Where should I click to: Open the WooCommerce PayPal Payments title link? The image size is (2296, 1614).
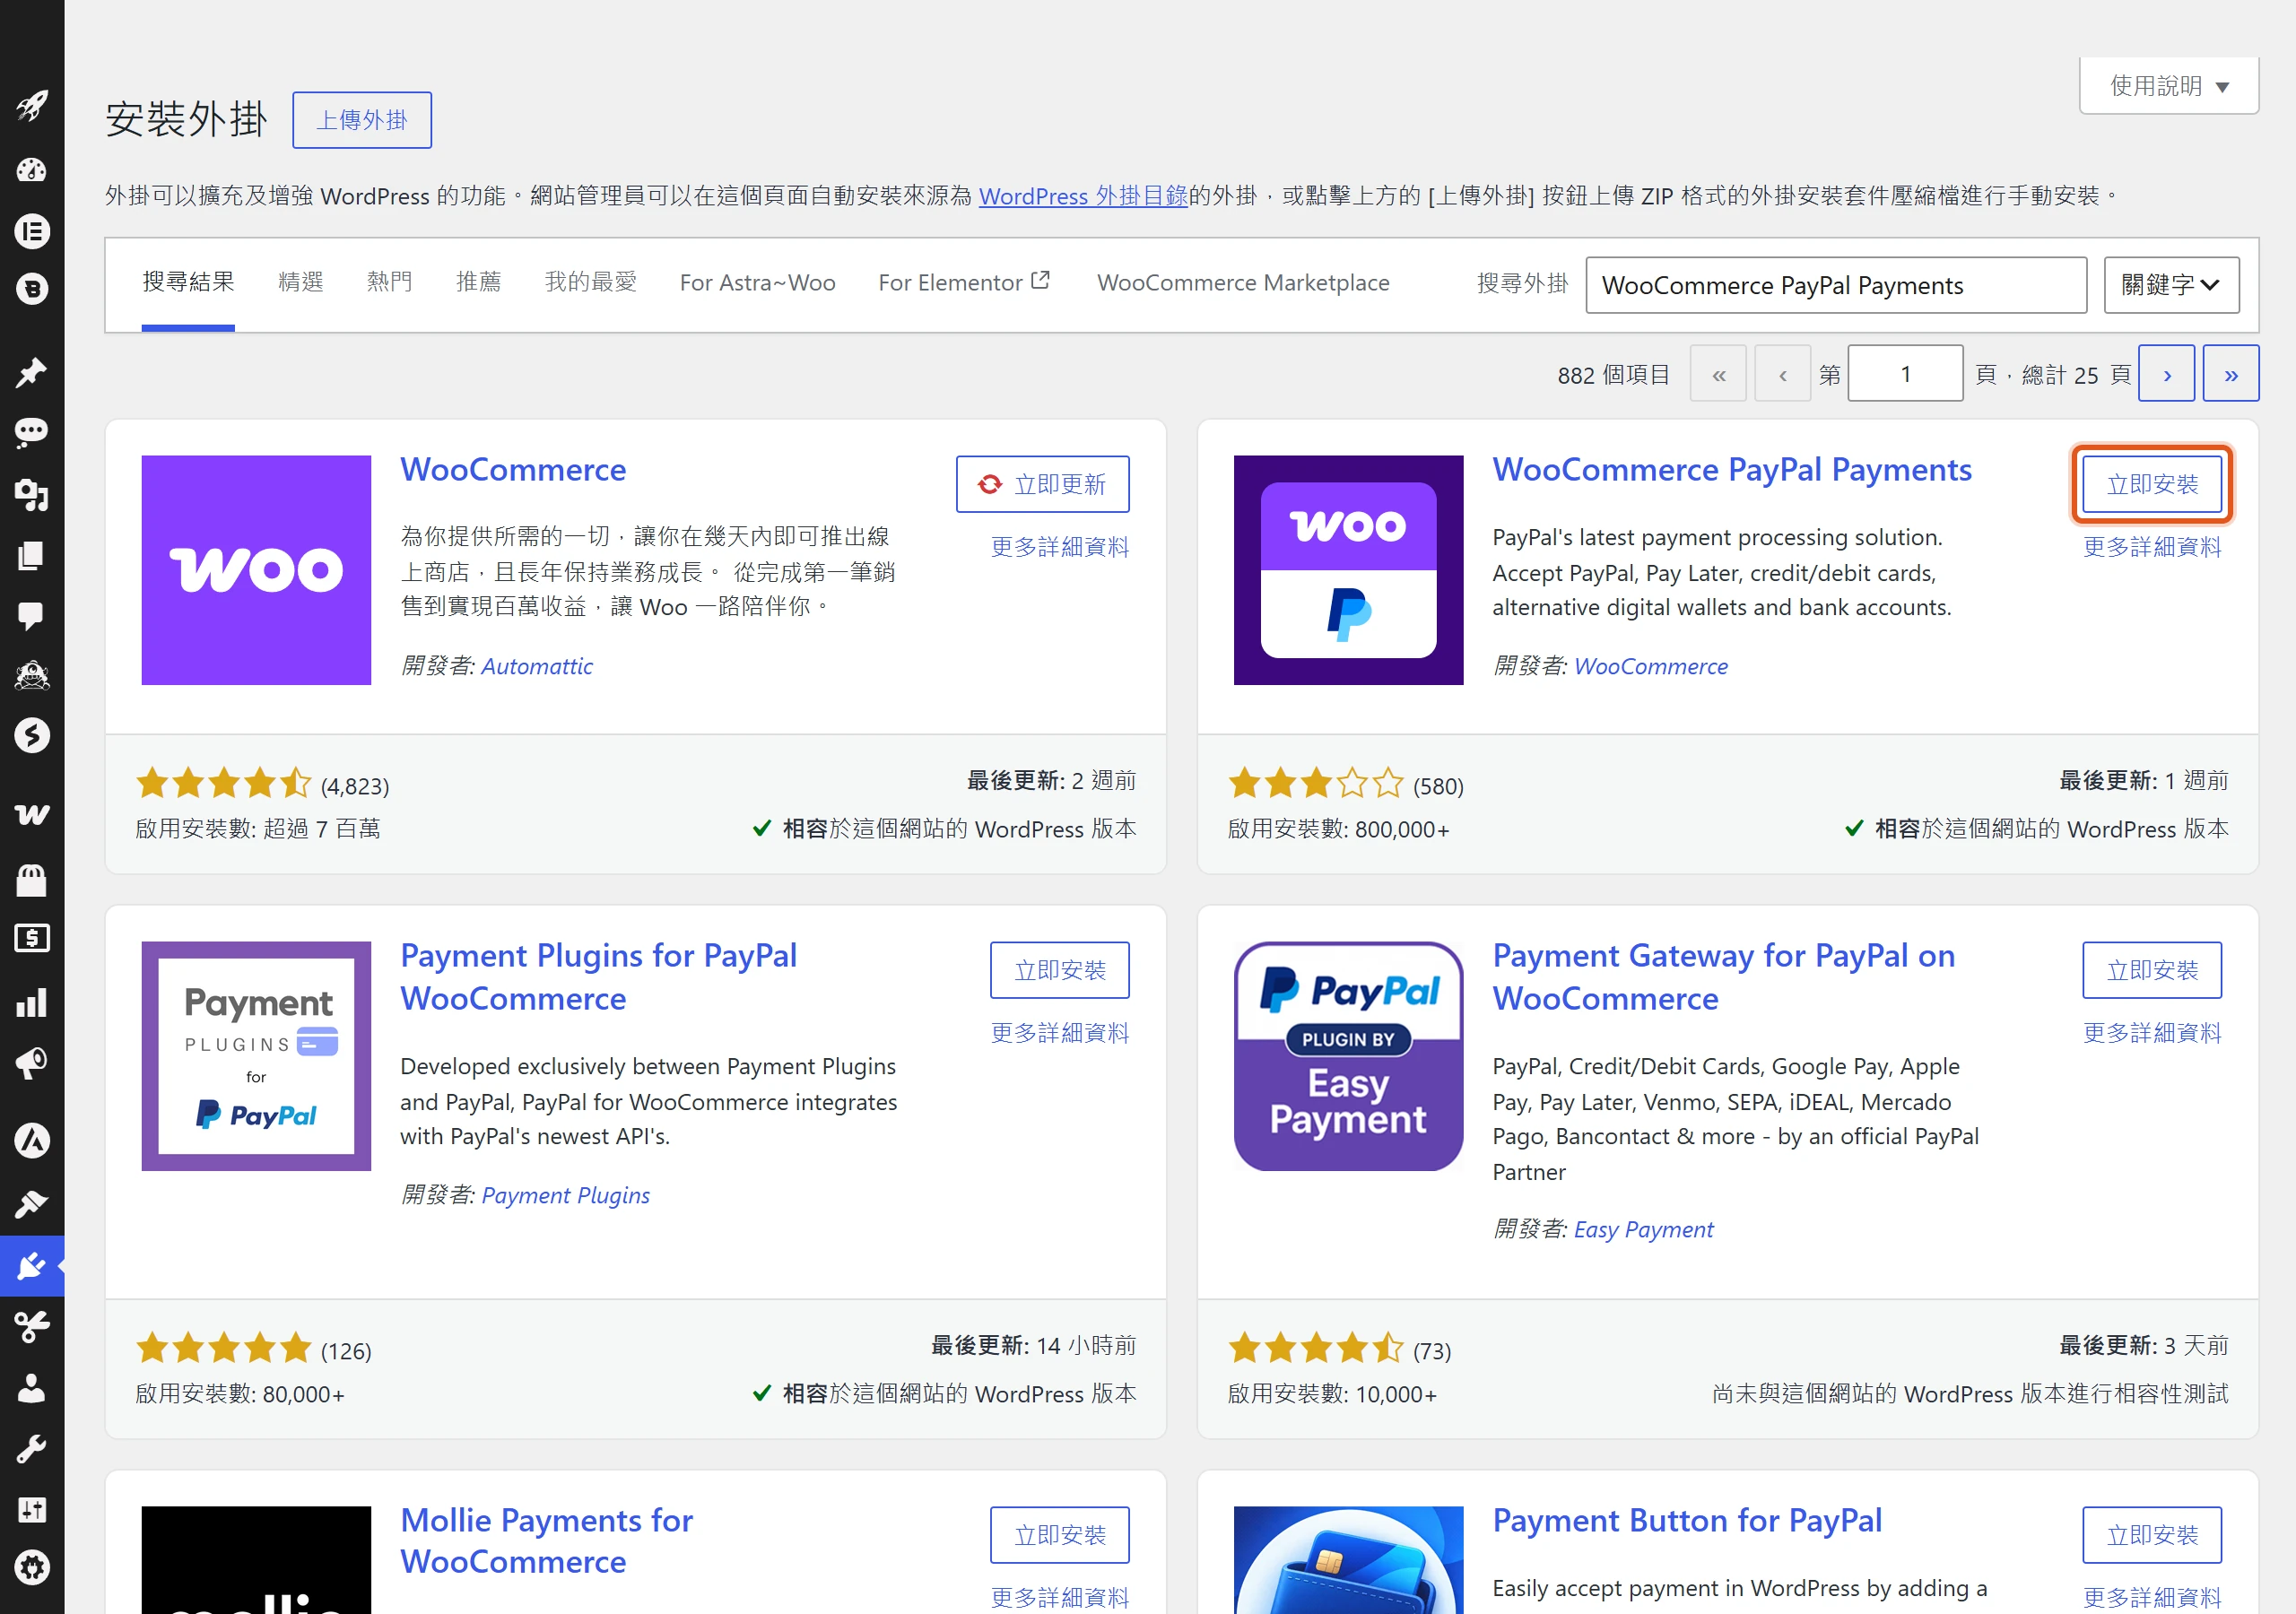click(1732, 470)
